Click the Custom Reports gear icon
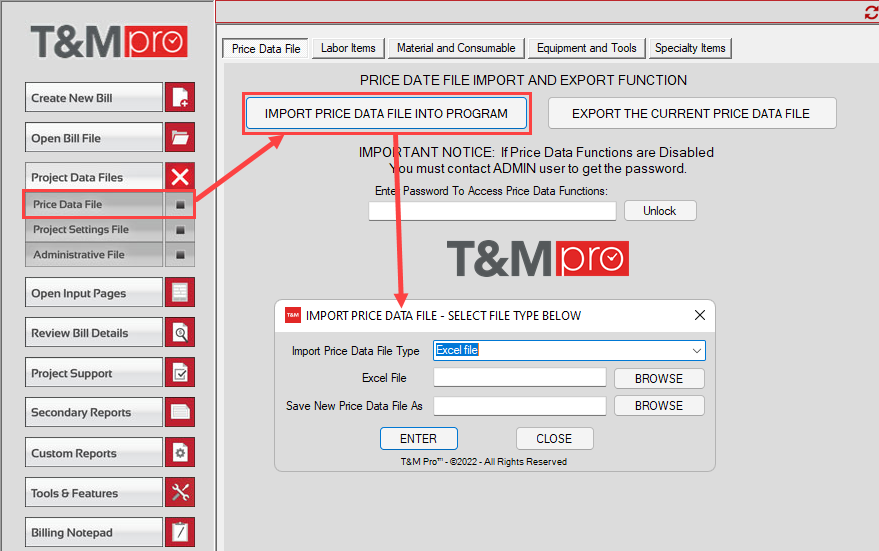 (180, 452)
